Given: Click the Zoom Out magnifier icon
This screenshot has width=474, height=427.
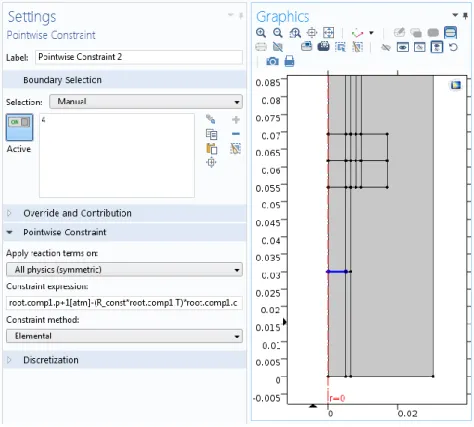Looking at the screenshot, I should [278, 33].
